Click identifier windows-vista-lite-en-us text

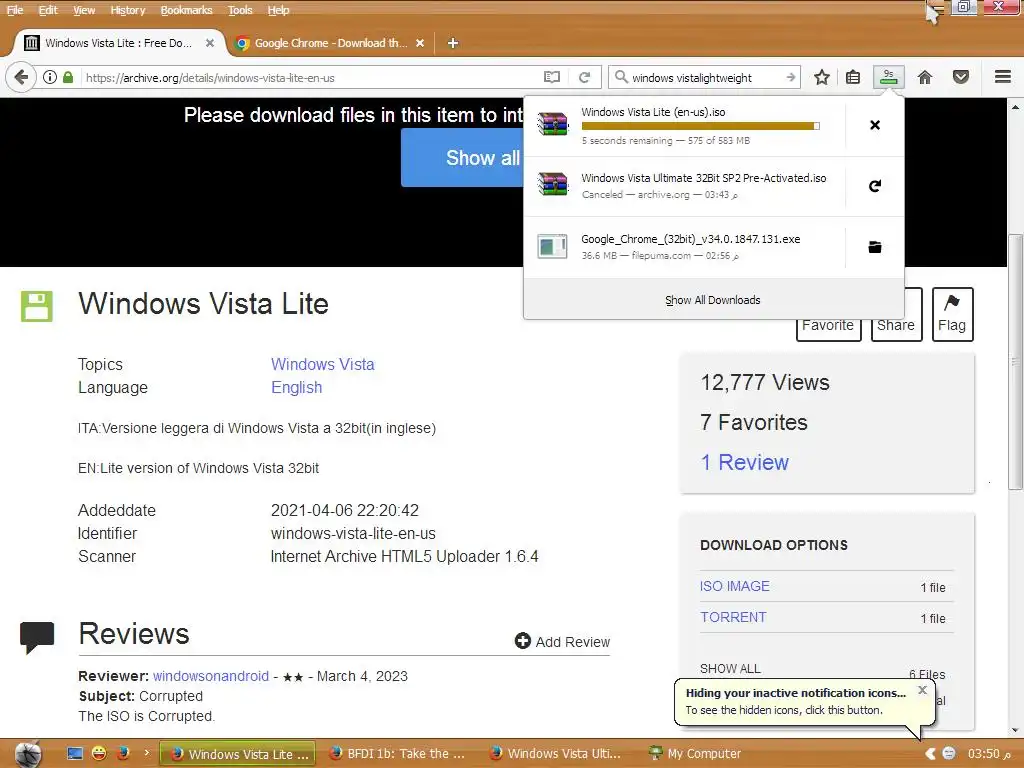[x=353, y=534]
